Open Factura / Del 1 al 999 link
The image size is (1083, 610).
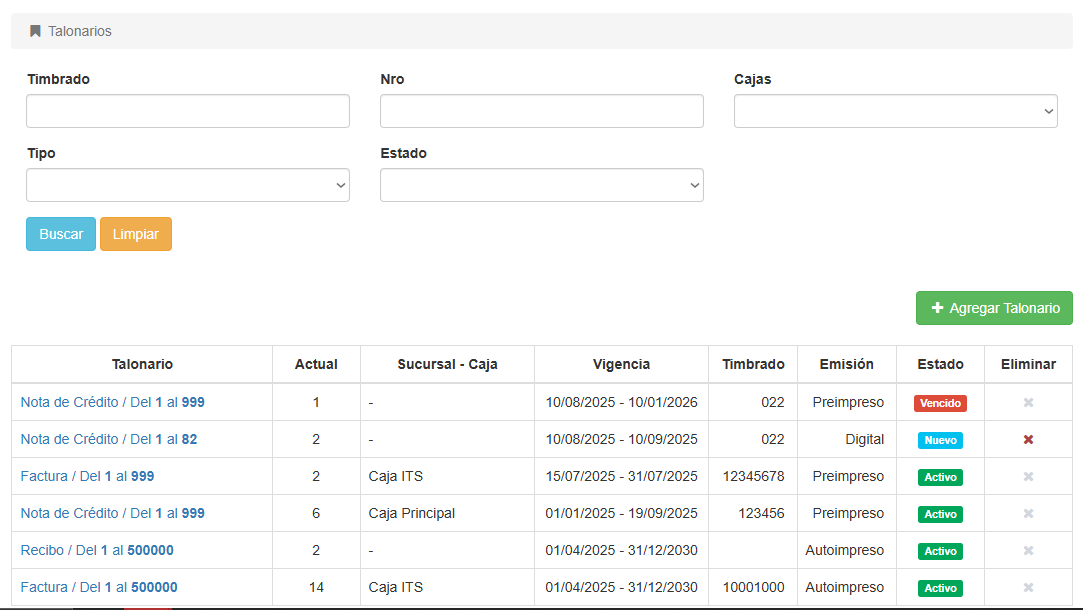(87, 476)
